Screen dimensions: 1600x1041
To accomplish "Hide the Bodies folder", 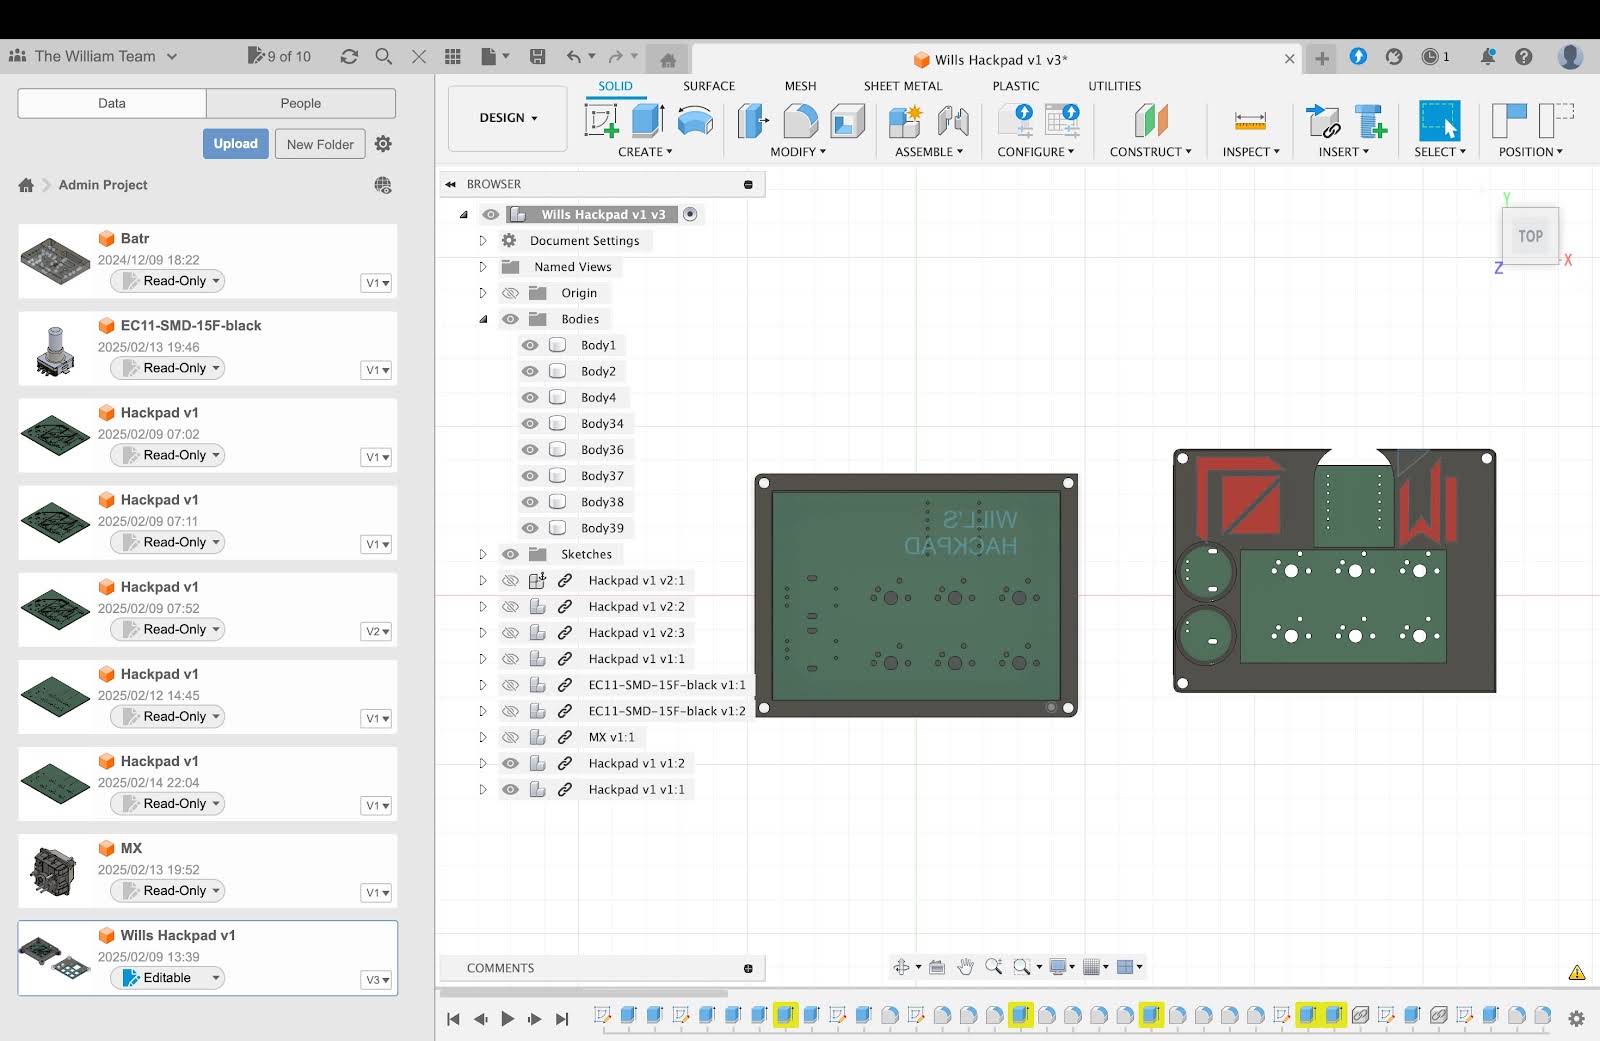I will tap(510, 319).
